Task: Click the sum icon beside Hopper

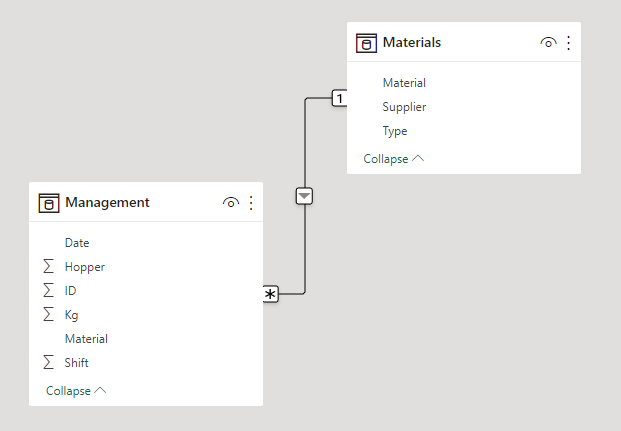Action: [x=48, y=266]
